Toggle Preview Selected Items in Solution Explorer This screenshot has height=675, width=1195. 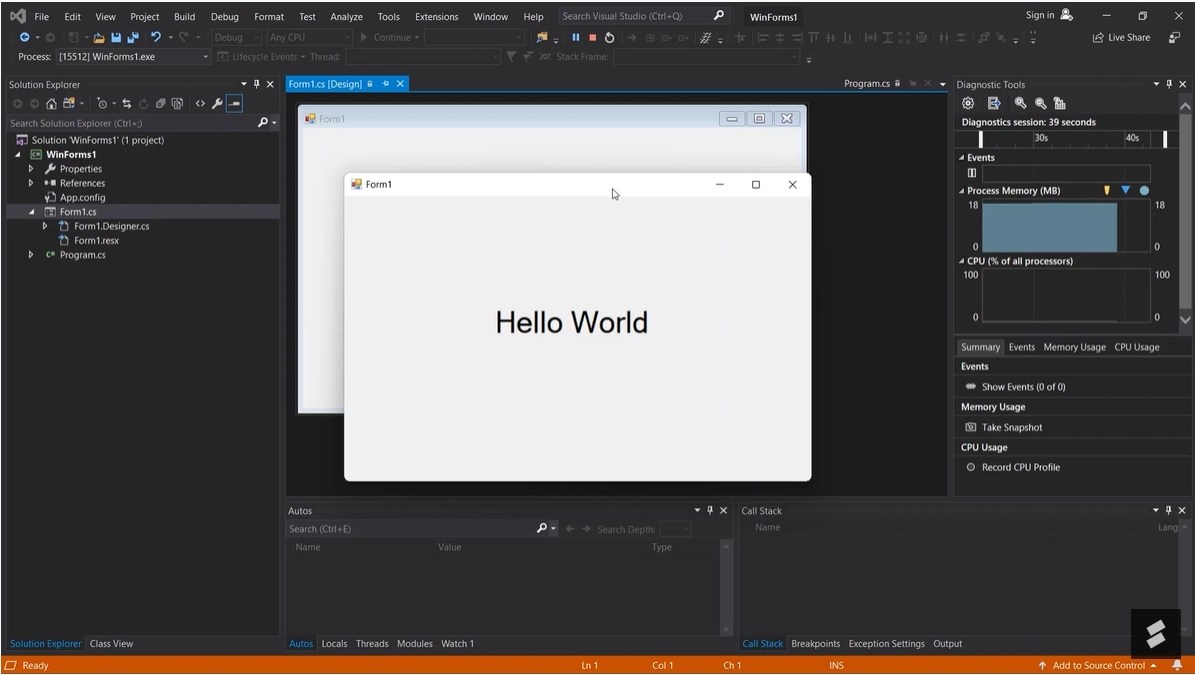tap(234, 103)
